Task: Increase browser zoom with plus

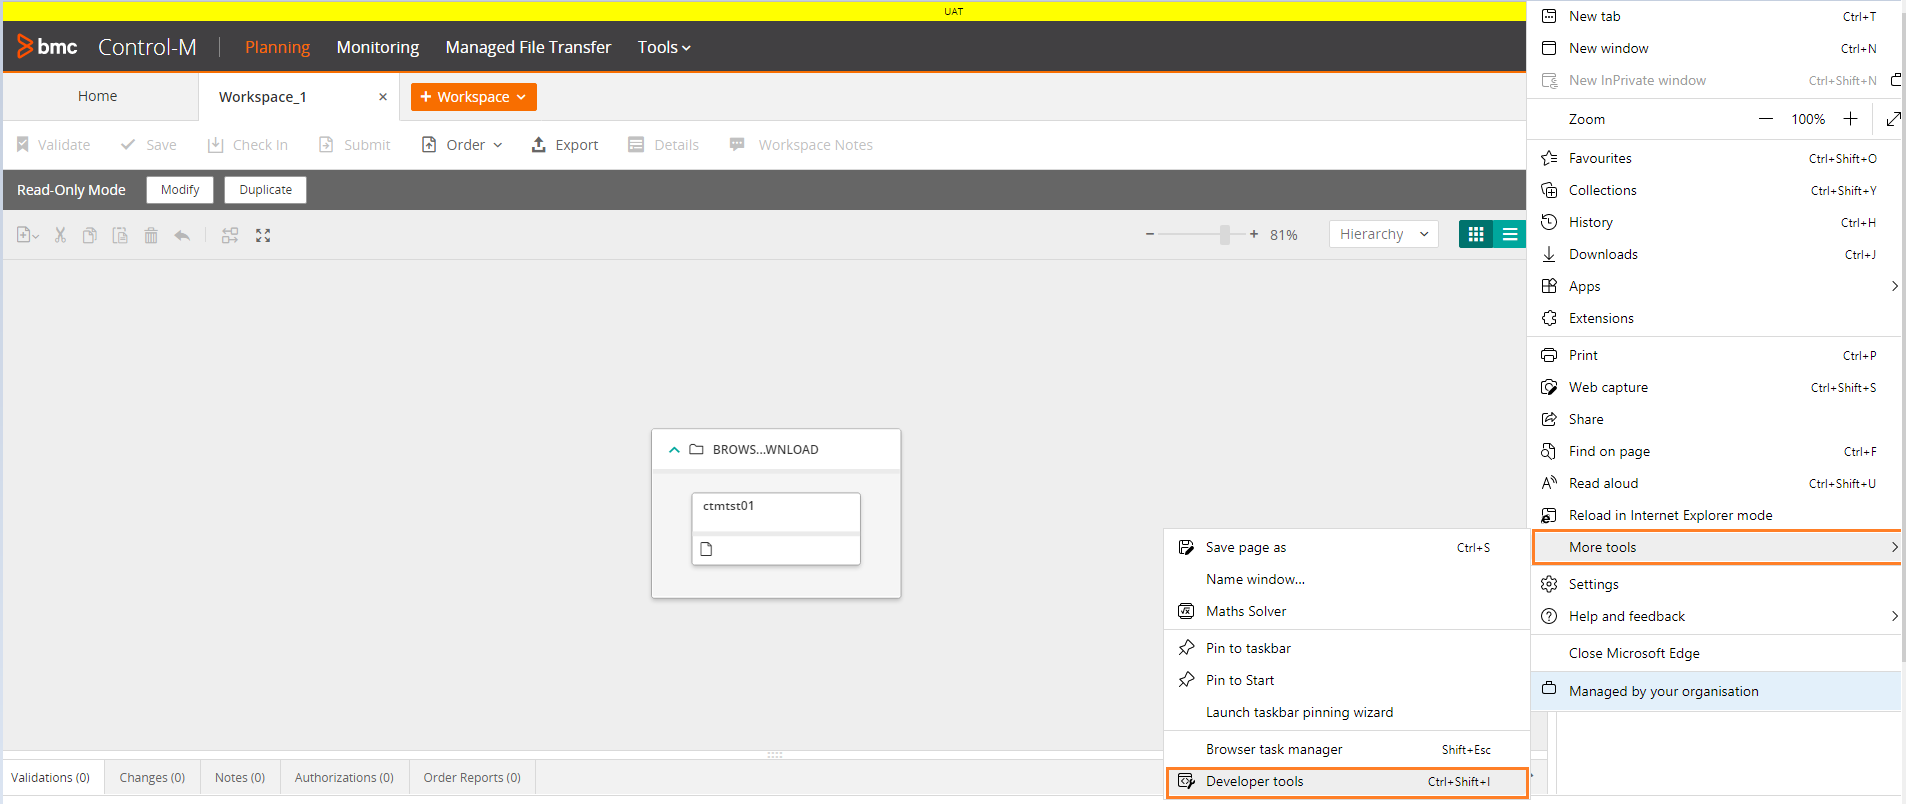Action: click(1851, 119)
